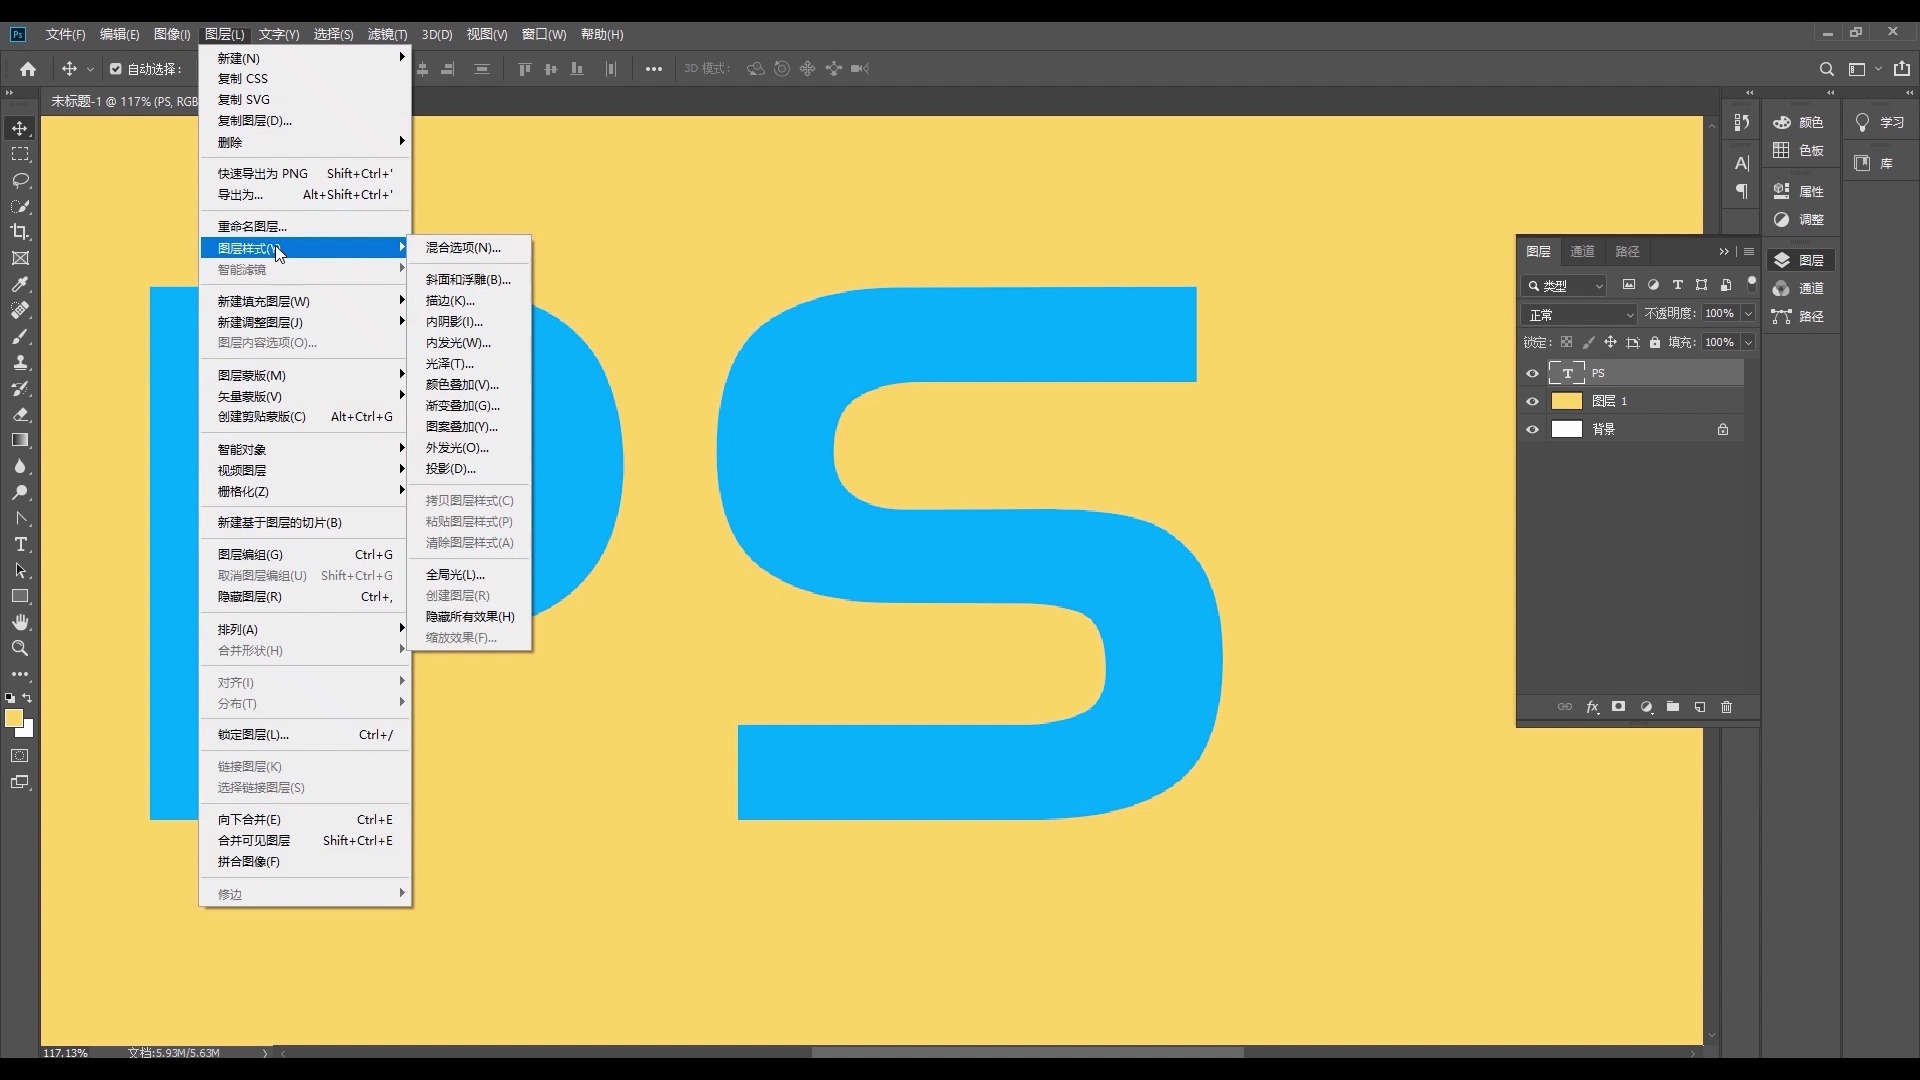Click the 背景 layer white thumbnail
Viewport: 1920px width, 1080px height.
tap(1566, 429)
